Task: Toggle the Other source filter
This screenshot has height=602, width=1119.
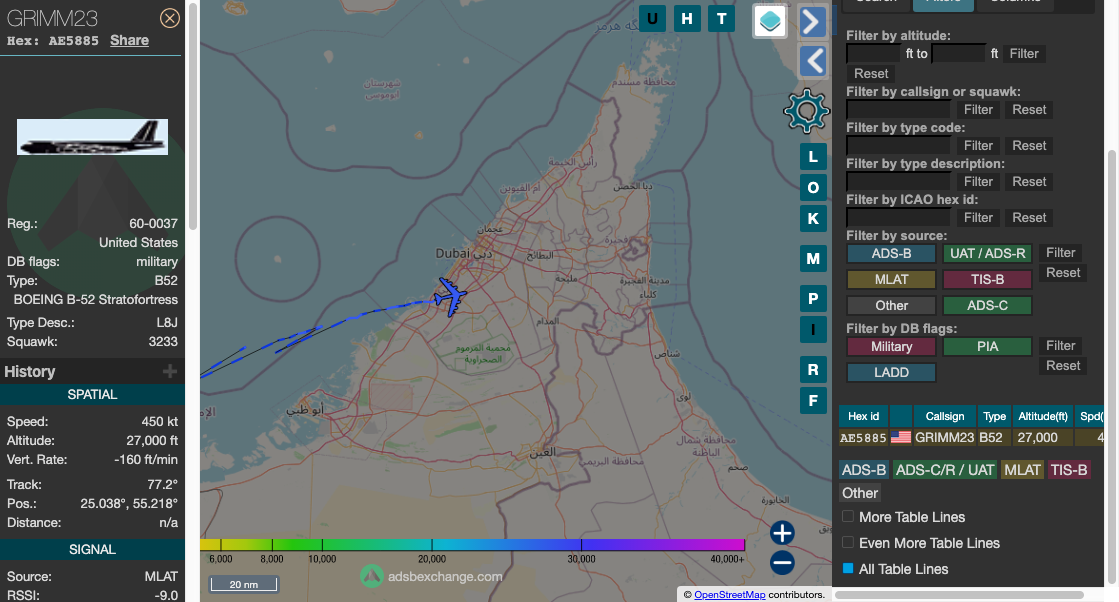Action: coord(891,305)
